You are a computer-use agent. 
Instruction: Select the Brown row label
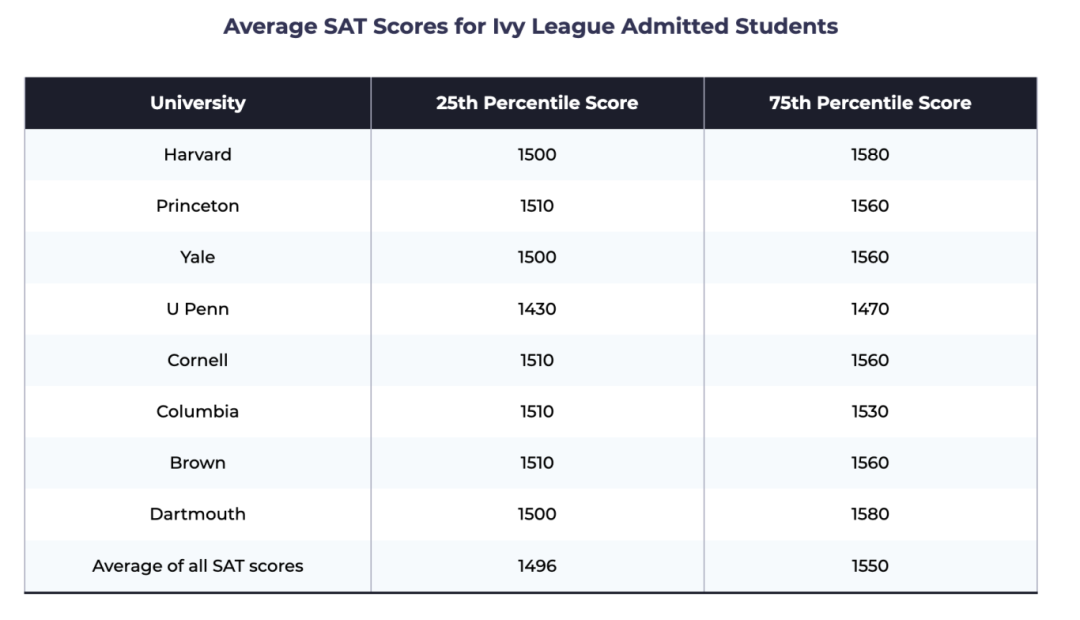pos(197,463)
